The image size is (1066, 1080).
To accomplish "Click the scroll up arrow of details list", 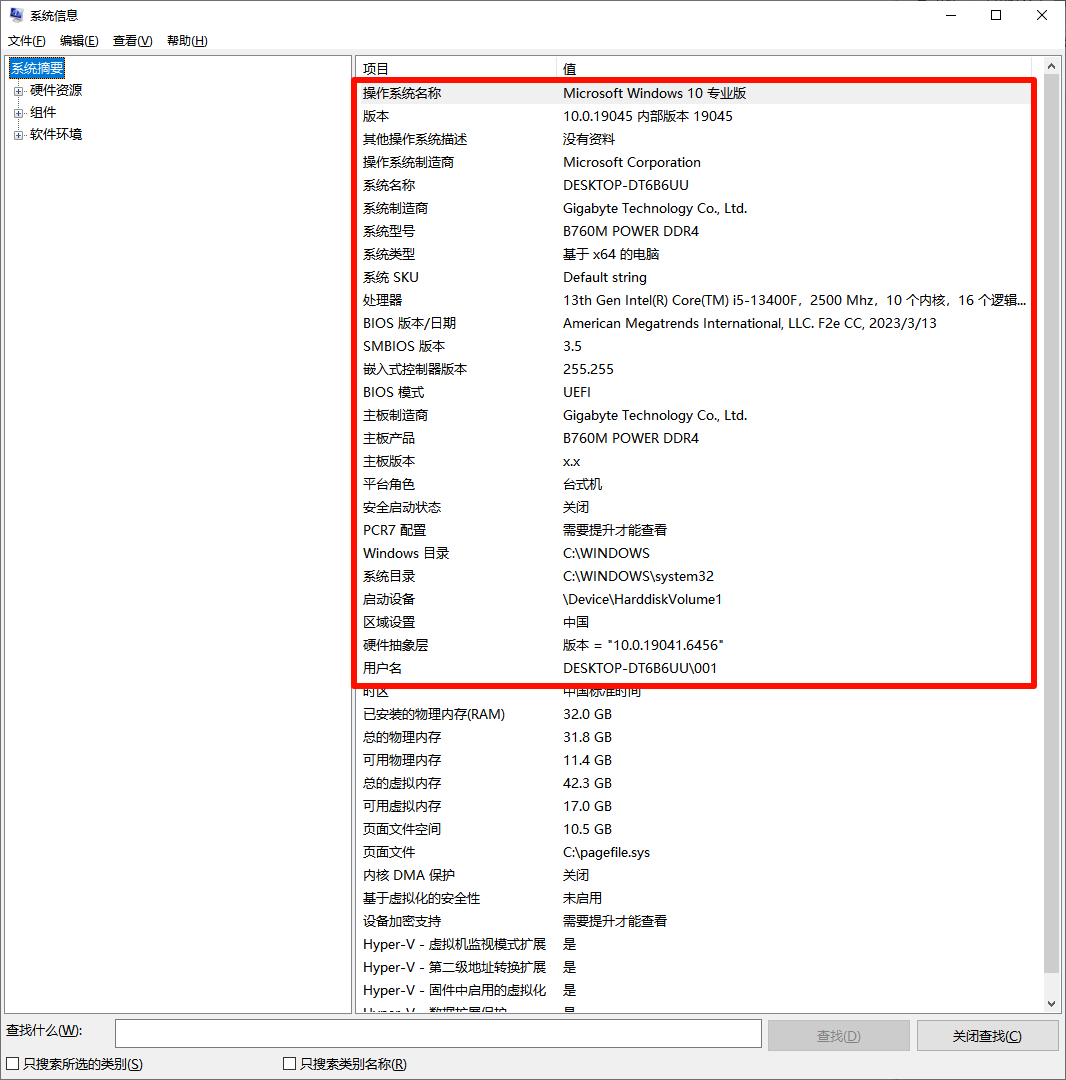I will (1051, 66).
